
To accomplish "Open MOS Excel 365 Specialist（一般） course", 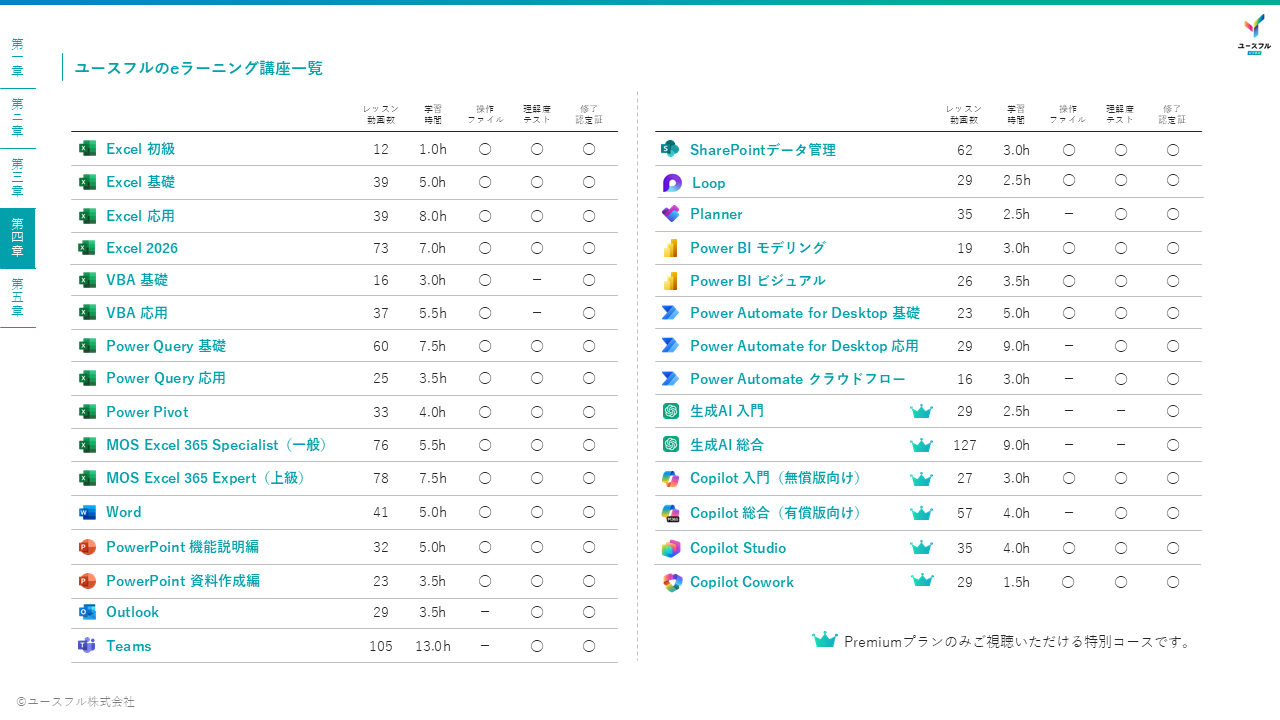I will pyautogui.click(x=218, y=445).
